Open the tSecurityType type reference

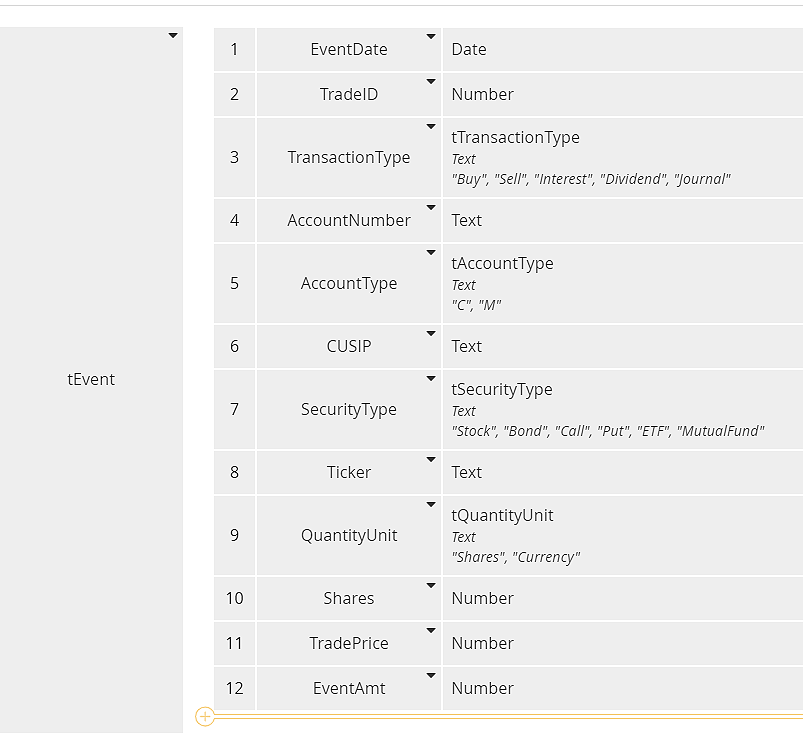(502, 389)
